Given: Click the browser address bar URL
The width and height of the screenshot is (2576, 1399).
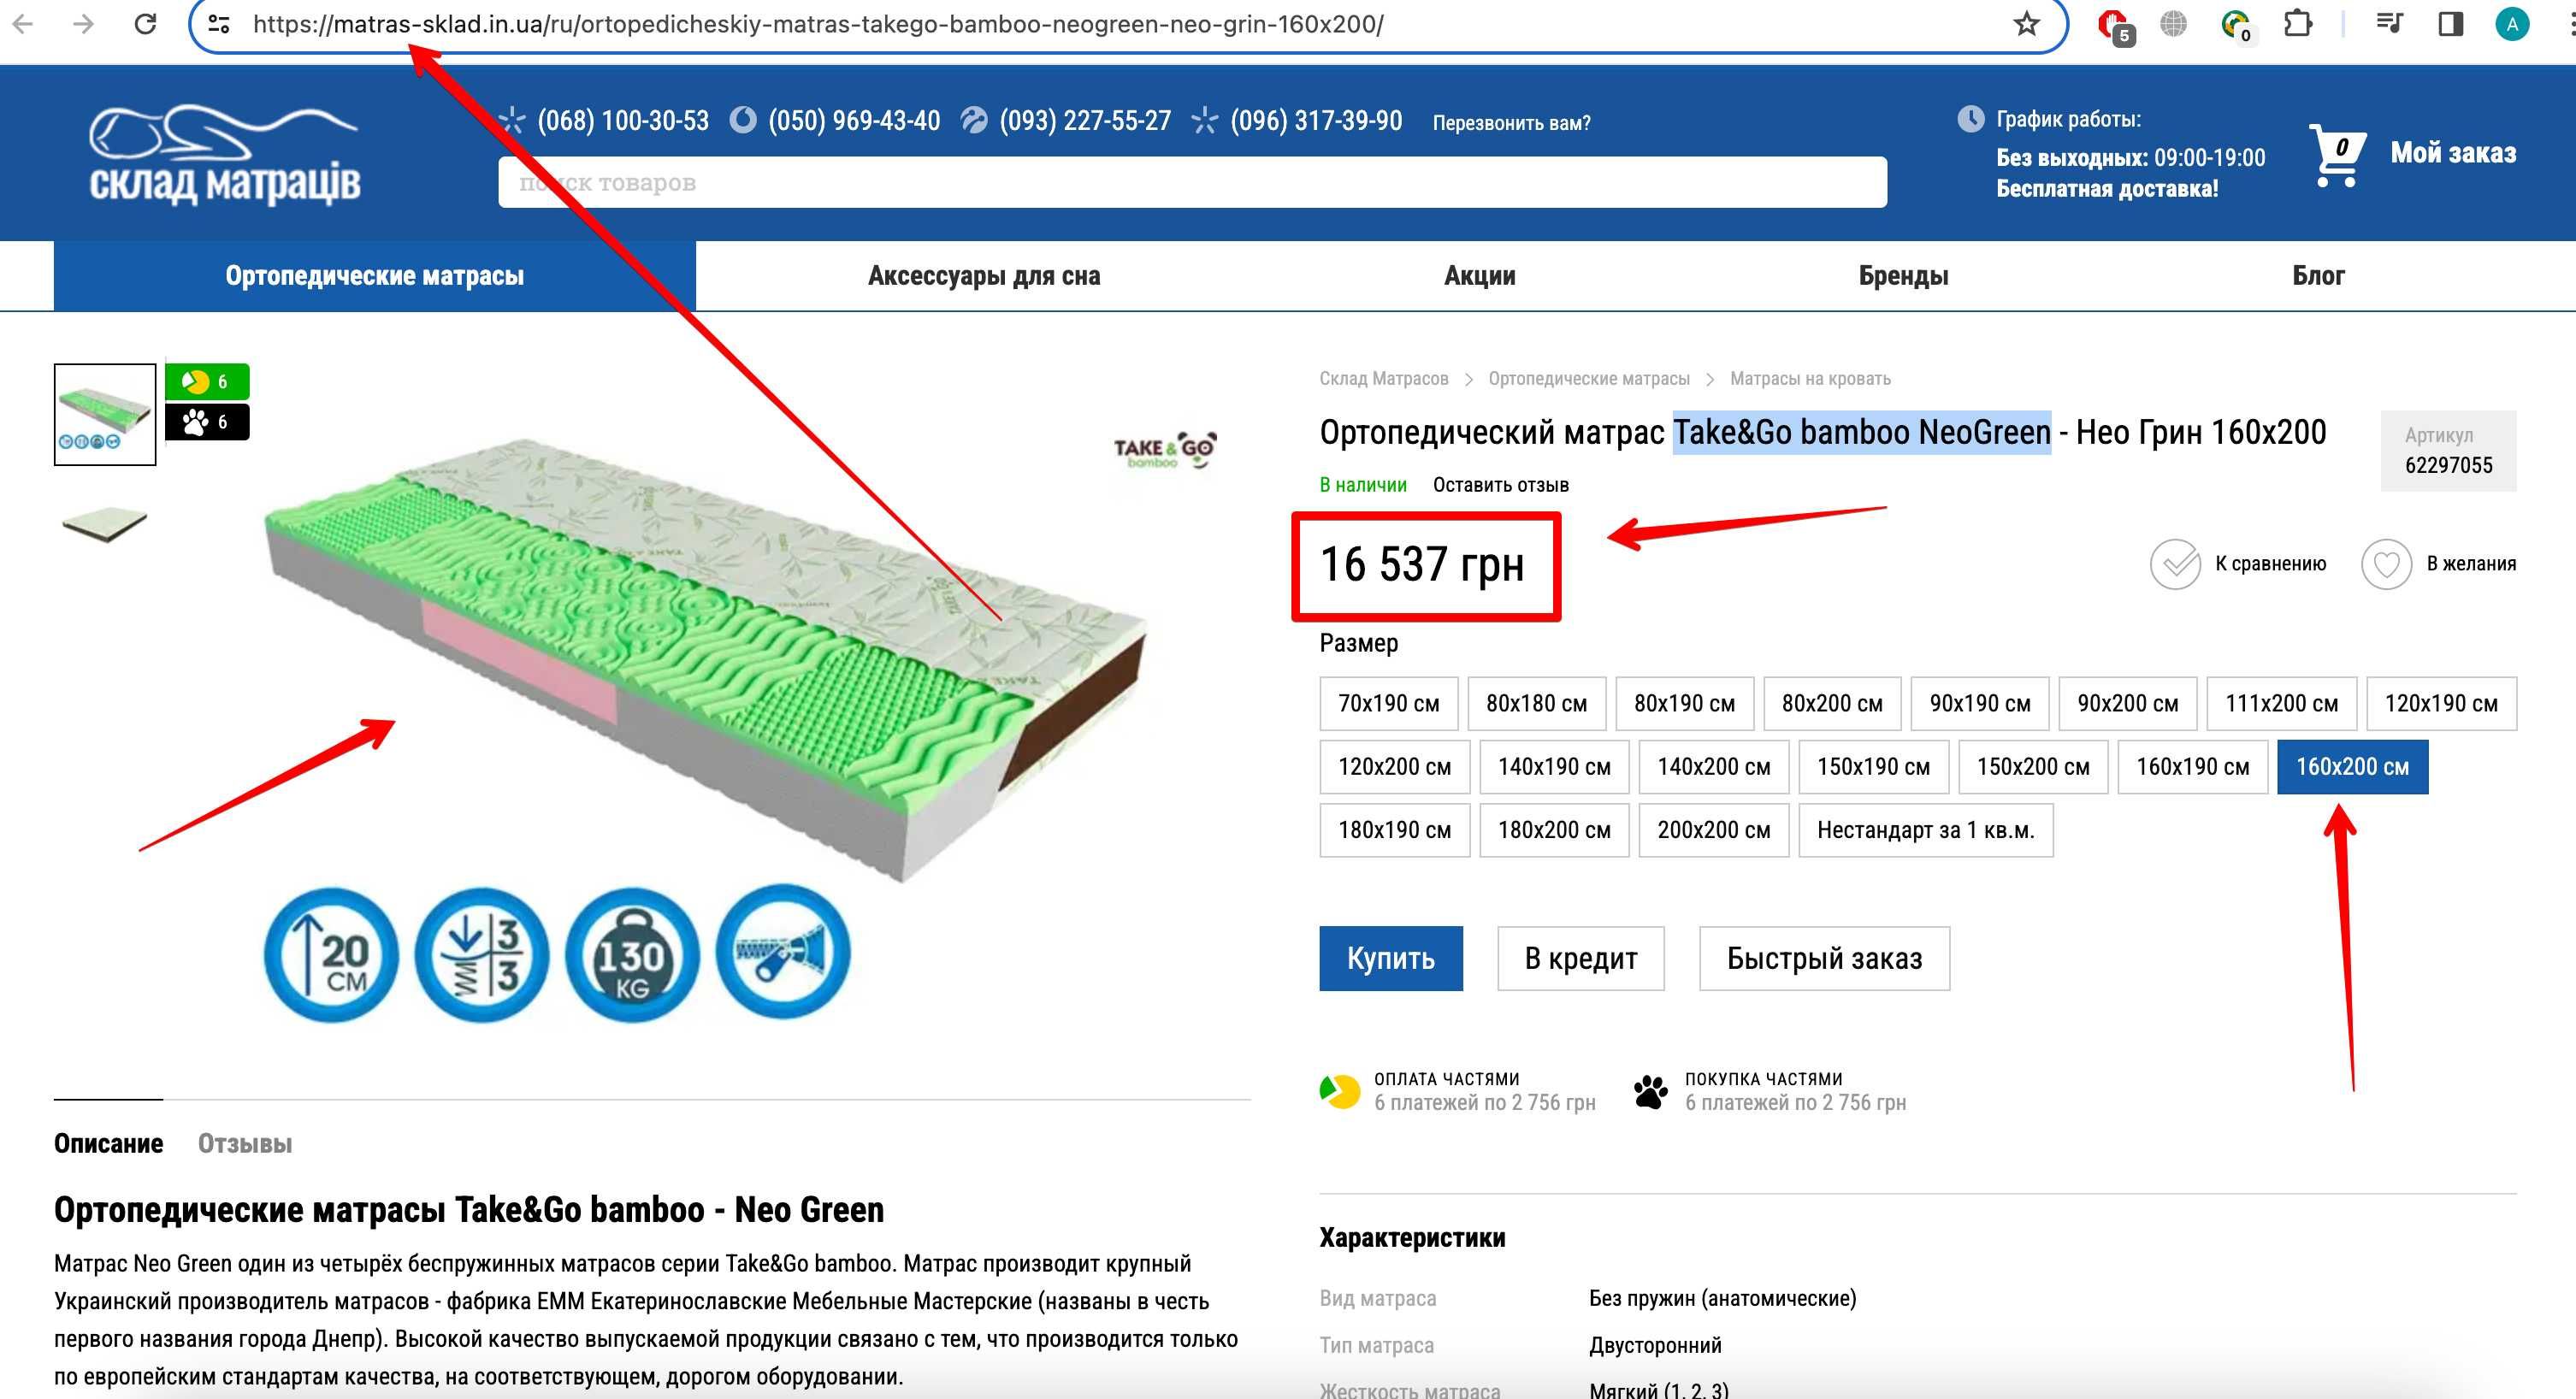Looking at the screenshot, I should 818,24.
